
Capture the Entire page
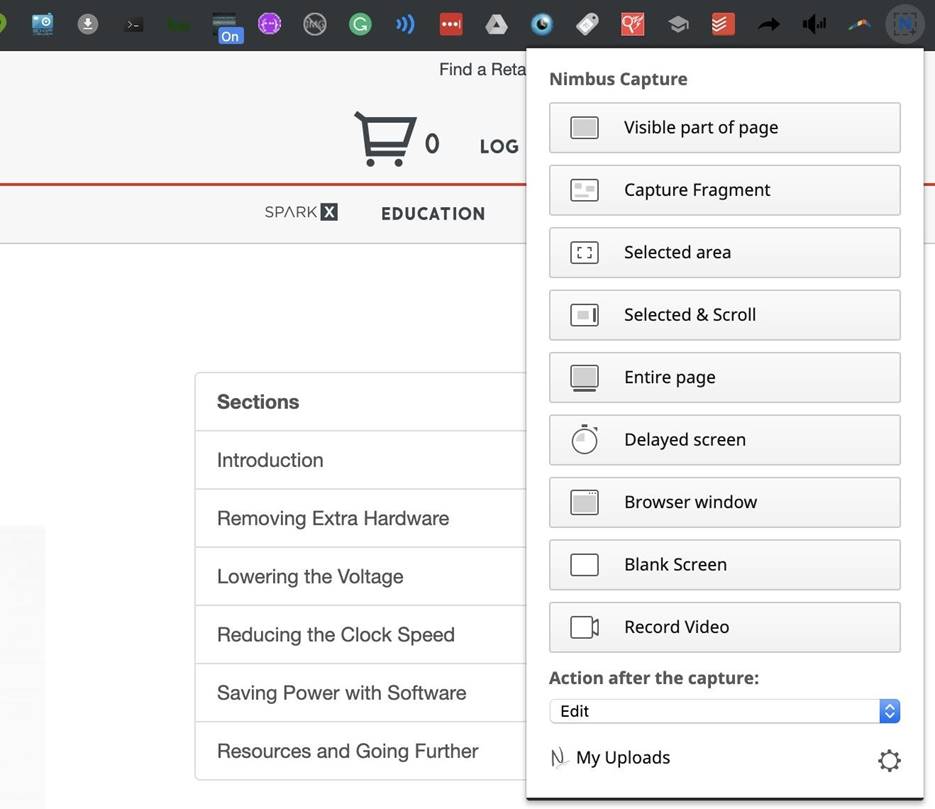pos(725,378)
